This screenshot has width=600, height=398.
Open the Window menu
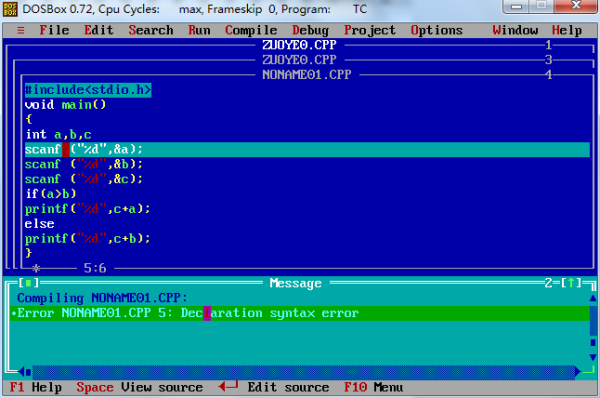click(515, 30)
